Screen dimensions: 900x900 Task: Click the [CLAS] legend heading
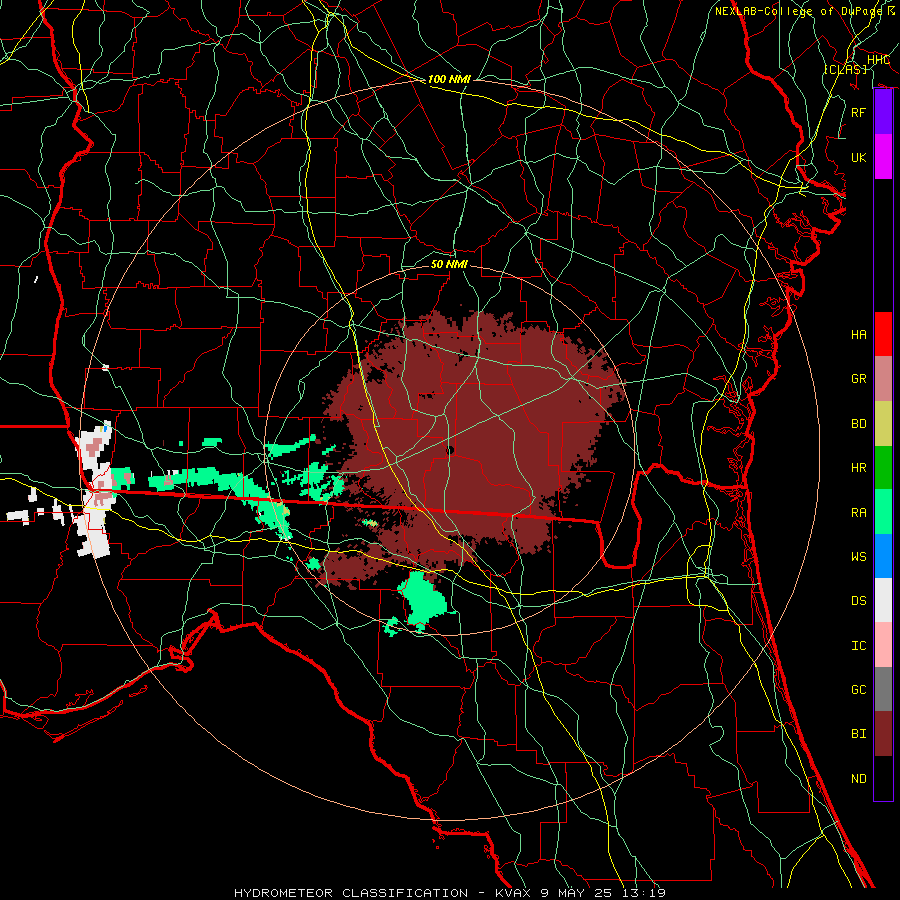(x=845, y=69)
